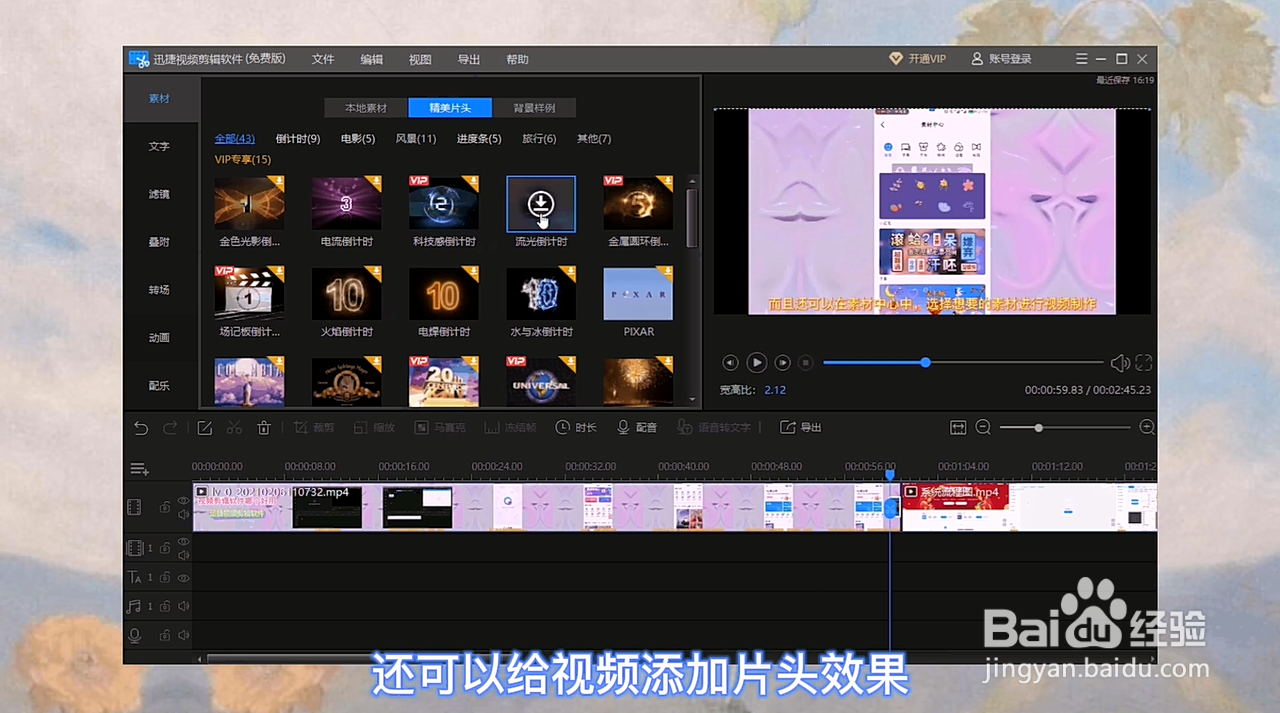
Task: Click the trash icon to delete selection
Action: (263, 427)
